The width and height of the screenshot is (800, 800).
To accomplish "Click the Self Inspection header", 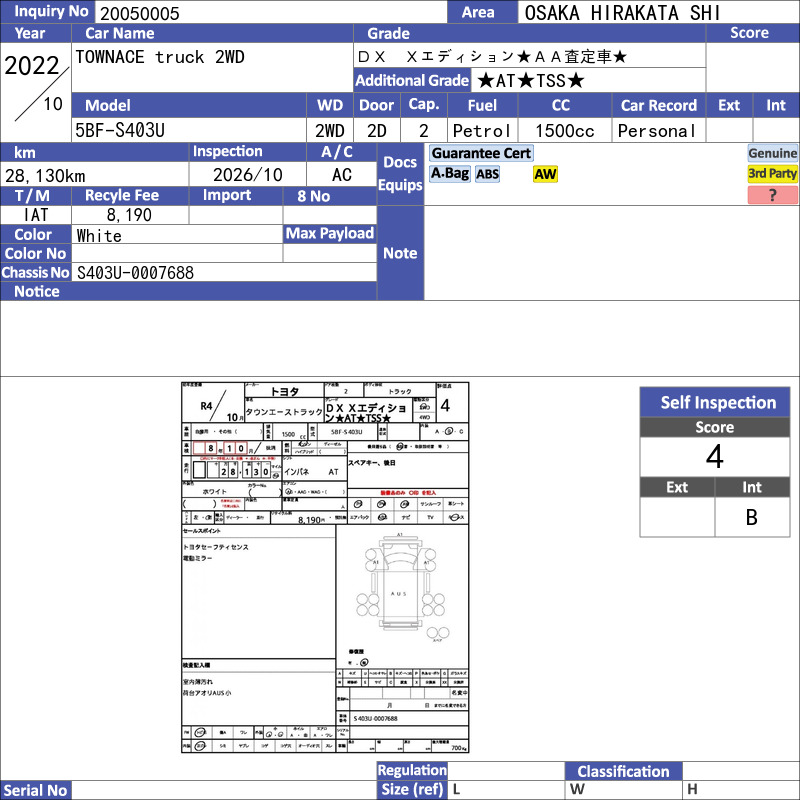I will (x=715, y=402).
